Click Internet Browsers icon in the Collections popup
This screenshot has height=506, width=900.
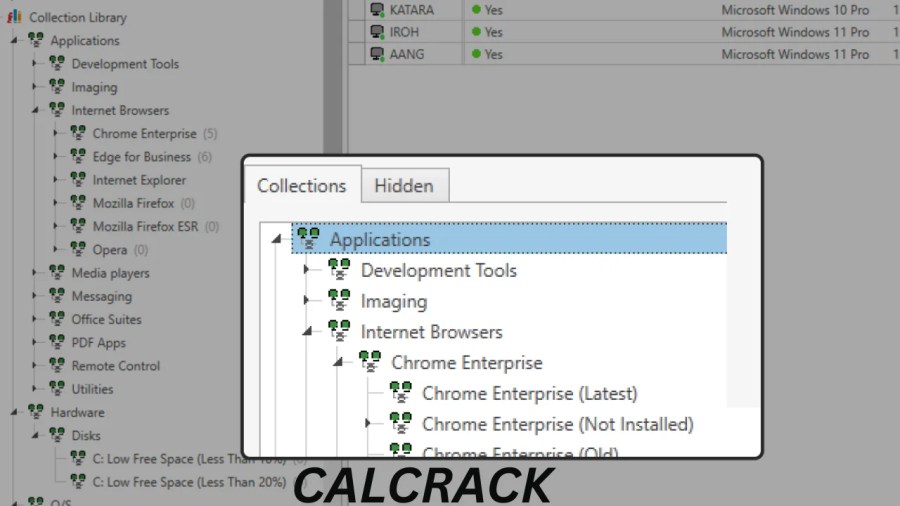[339, 331]
